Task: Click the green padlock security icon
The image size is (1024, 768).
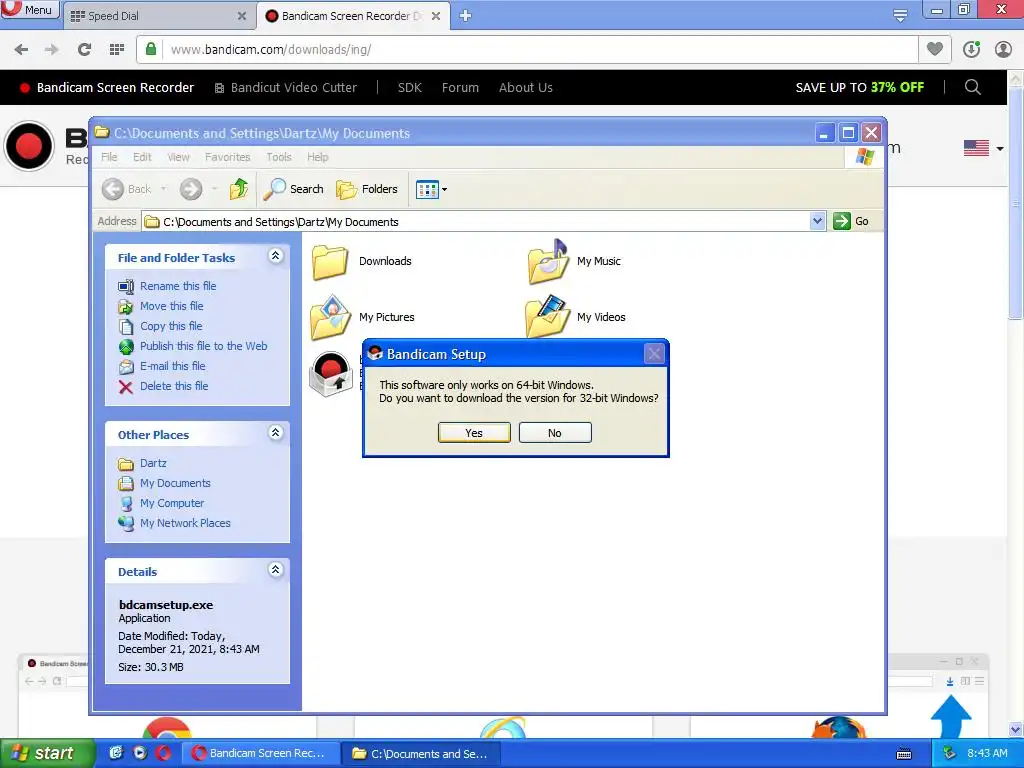Action: (x=151, y=50)
